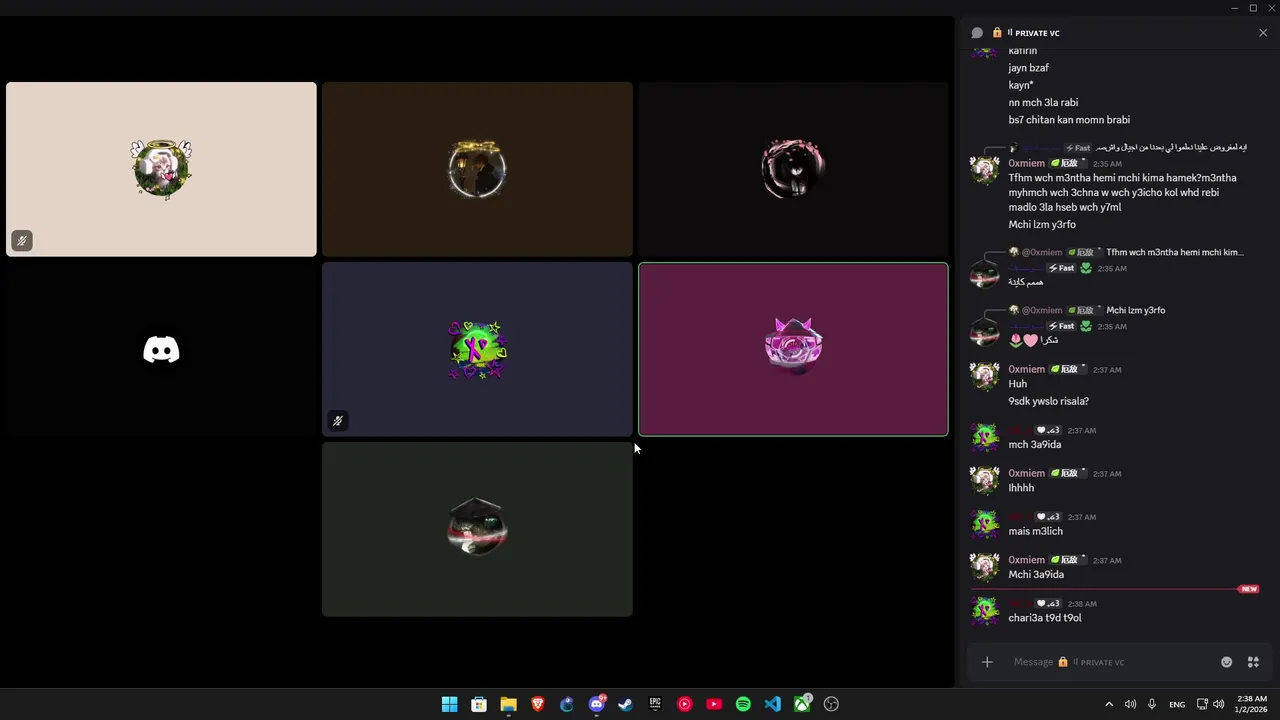
Task: Open Microsoft Store from the taskbar
Action: [x=479, y=704]
